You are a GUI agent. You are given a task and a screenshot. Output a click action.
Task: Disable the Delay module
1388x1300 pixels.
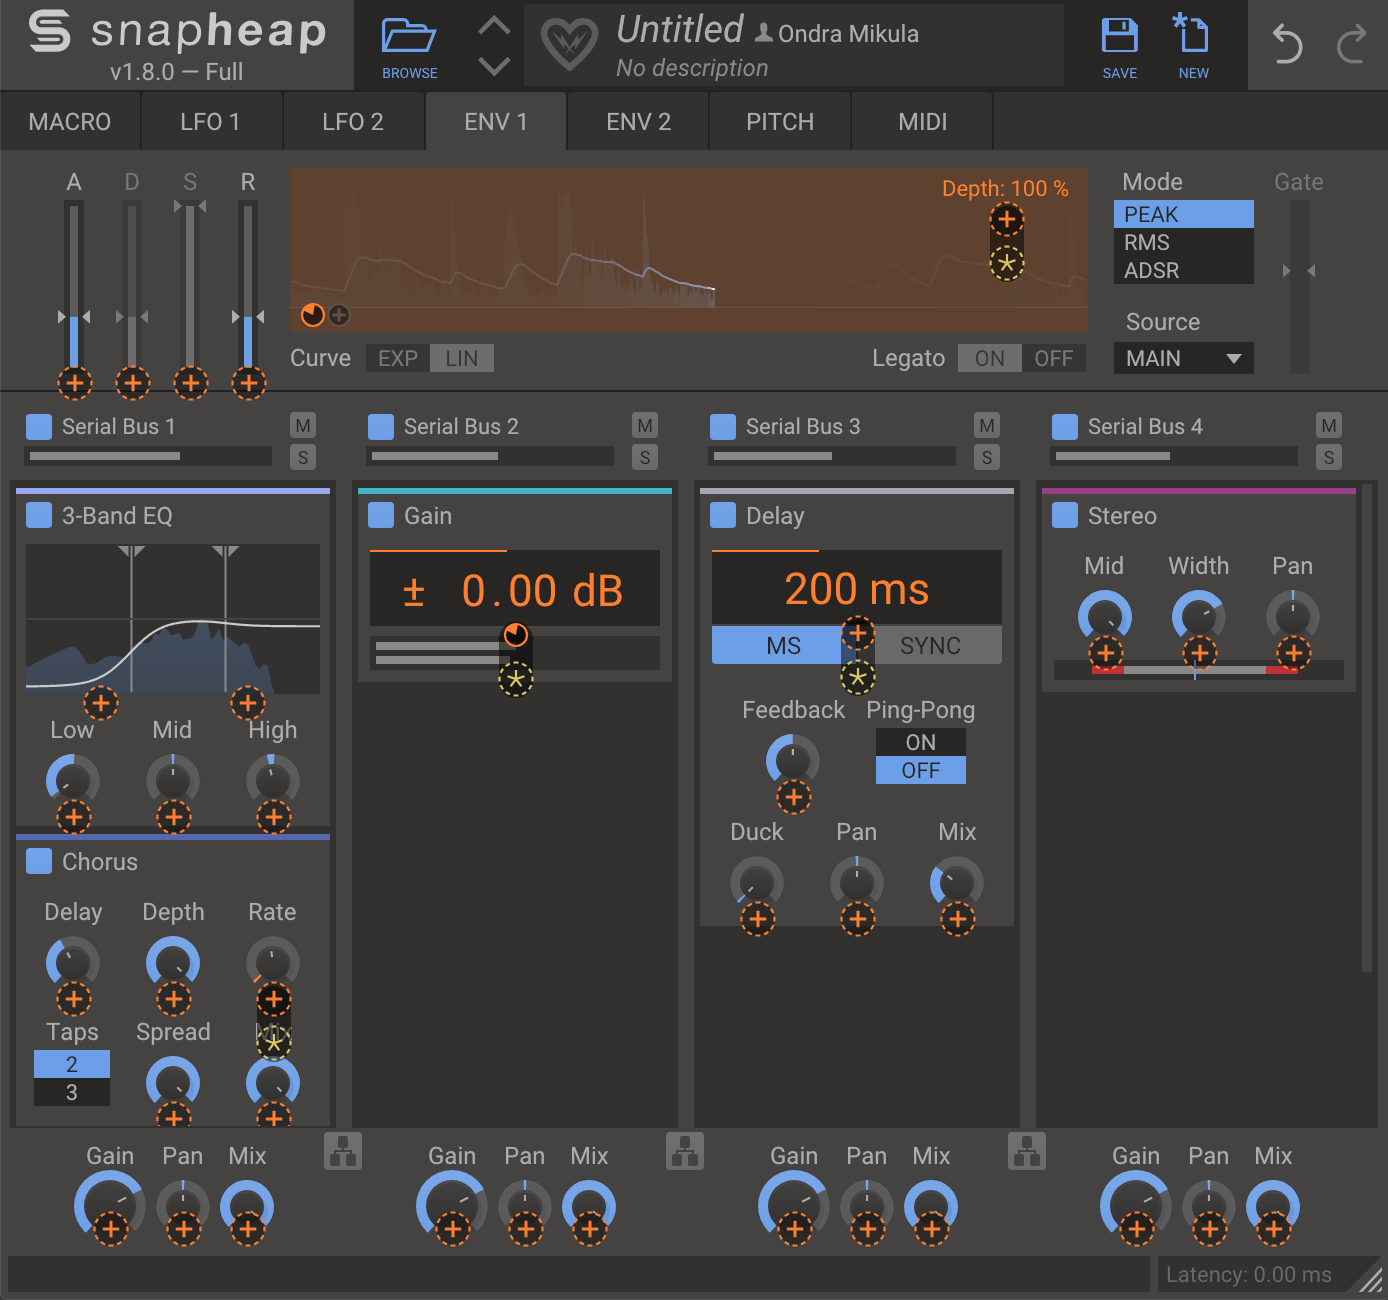(722, 515)
